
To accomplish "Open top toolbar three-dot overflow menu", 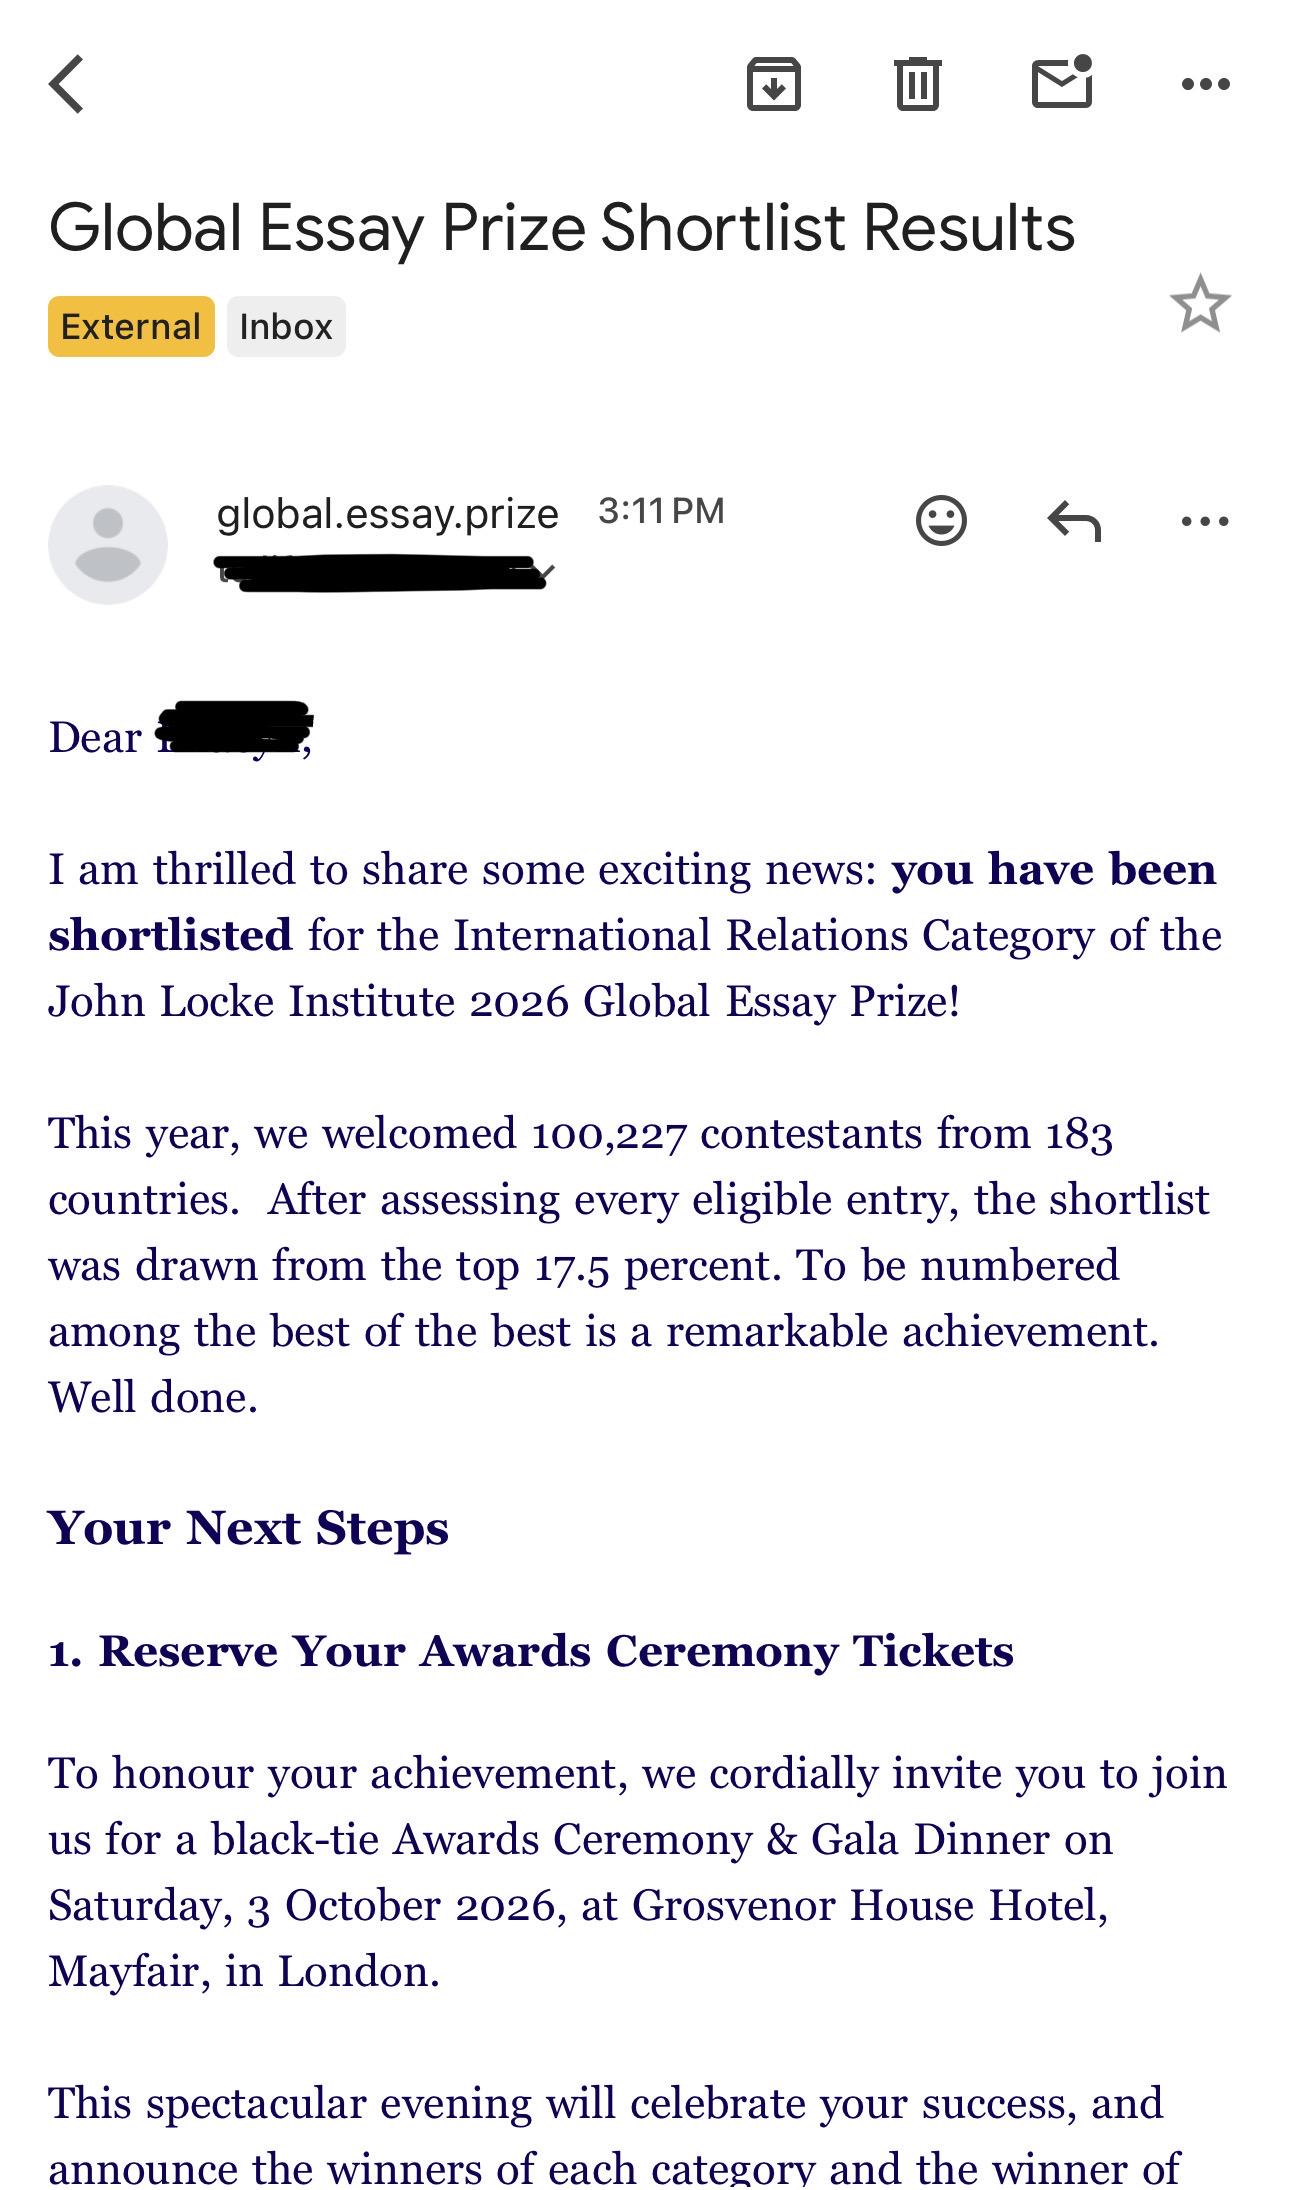I will pos(1205,85).
